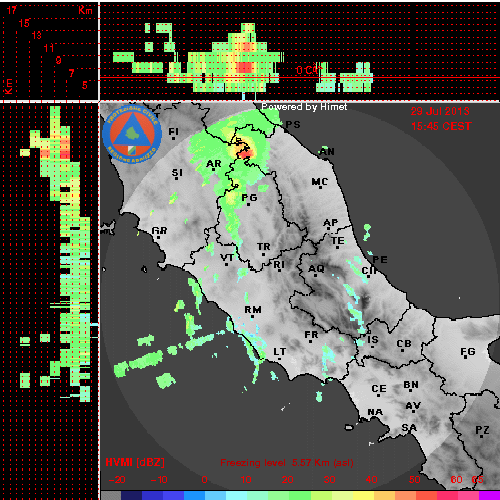Pick the dark navy swatch in color scale
Image resolution: width=500 pixels, height=500 pixels.
[x=131, y=495]
